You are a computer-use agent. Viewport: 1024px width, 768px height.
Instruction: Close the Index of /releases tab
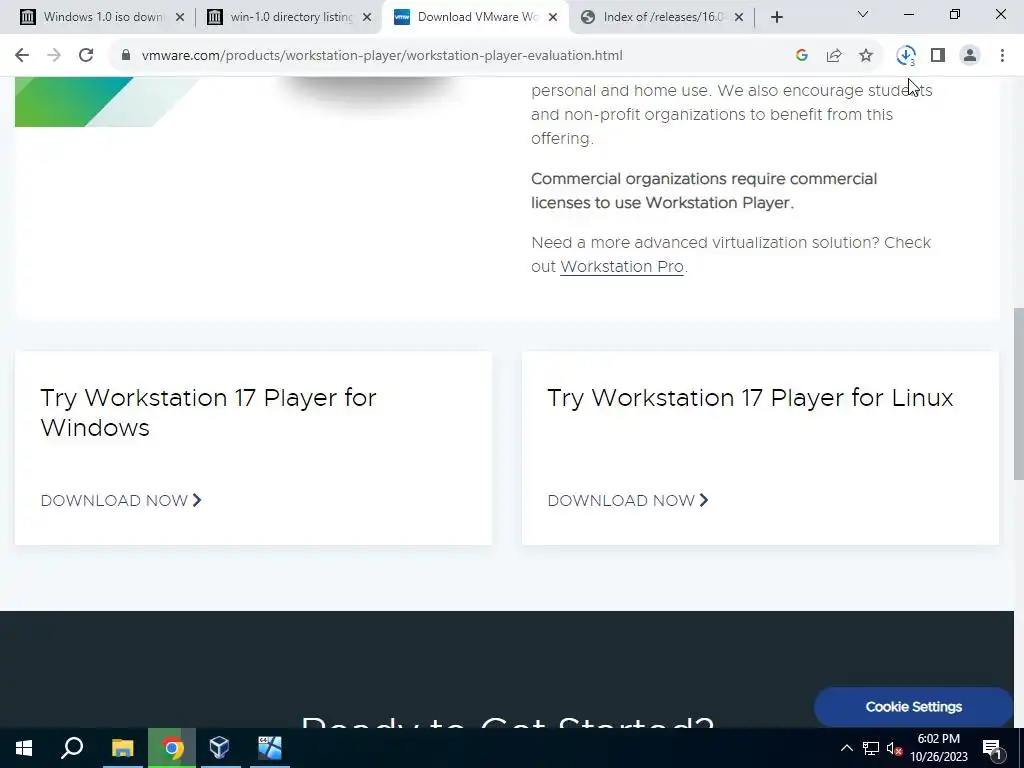[739, 18]
